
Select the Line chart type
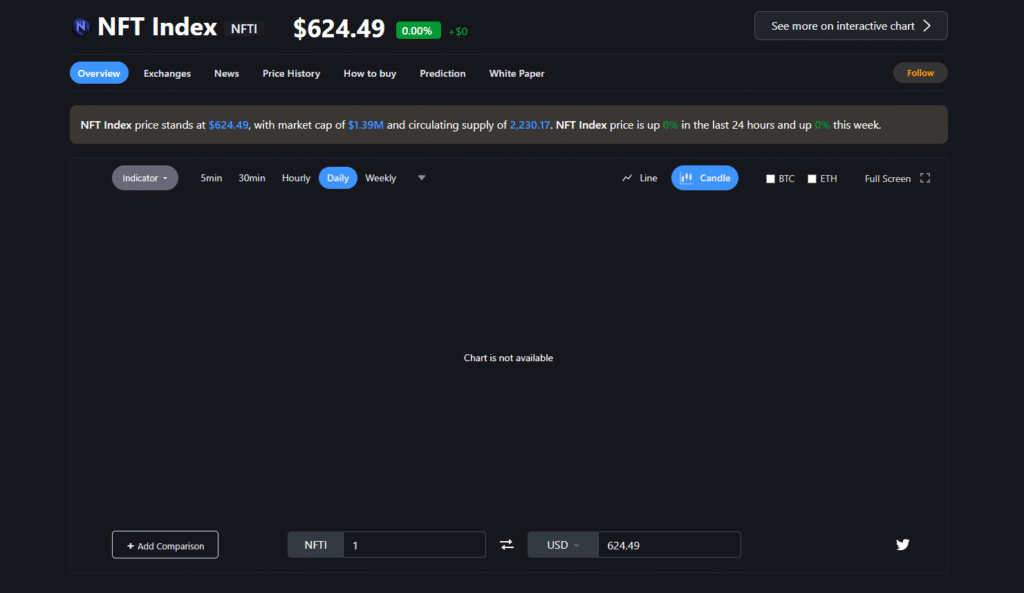[640, 178]
